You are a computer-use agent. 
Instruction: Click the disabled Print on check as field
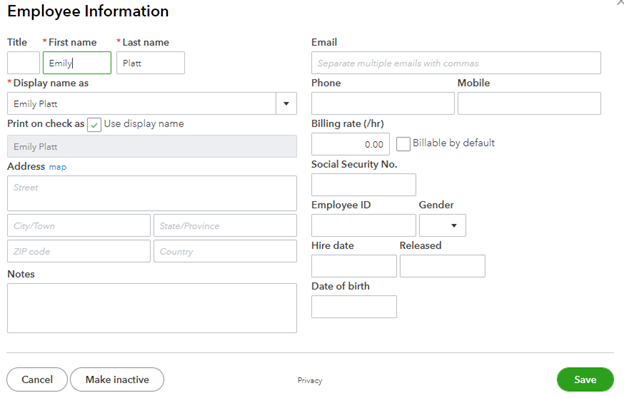[152, 146]
